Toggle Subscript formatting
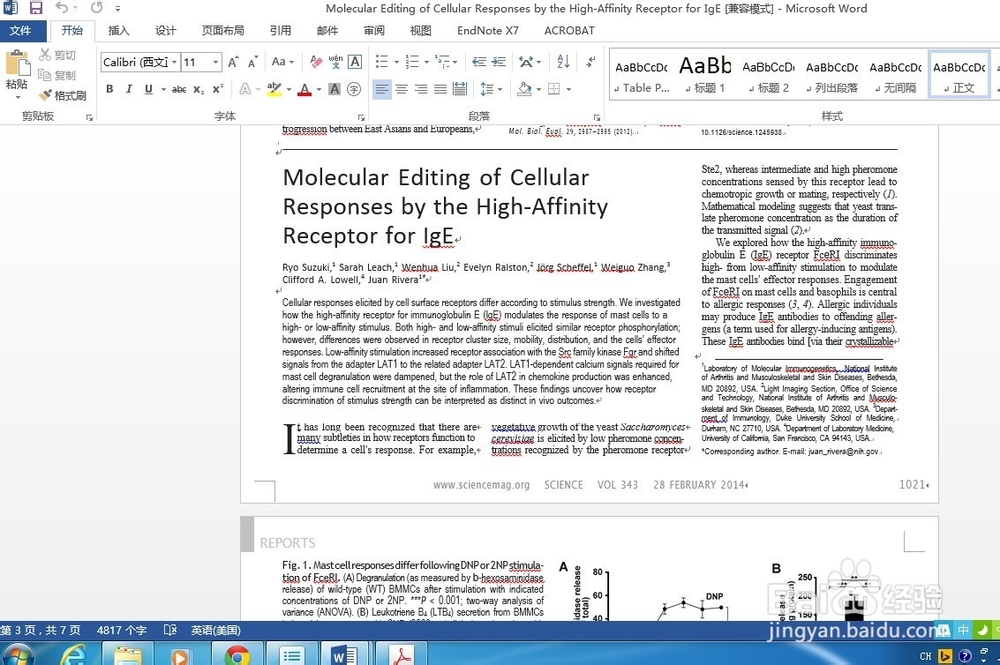The image size is (1000, 665). pyautogui.click(x=198, y=89)
